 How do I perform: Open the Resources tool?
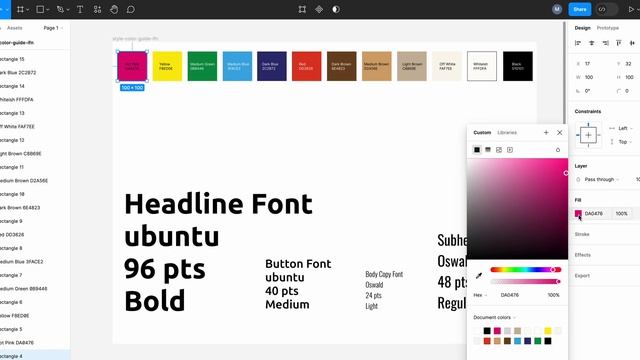97,9
